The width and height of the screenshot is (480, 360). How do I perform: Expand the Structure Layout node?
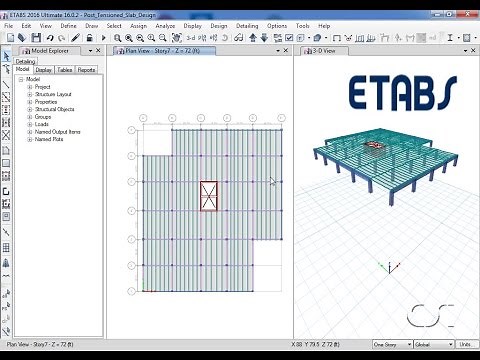coord(30,94)
